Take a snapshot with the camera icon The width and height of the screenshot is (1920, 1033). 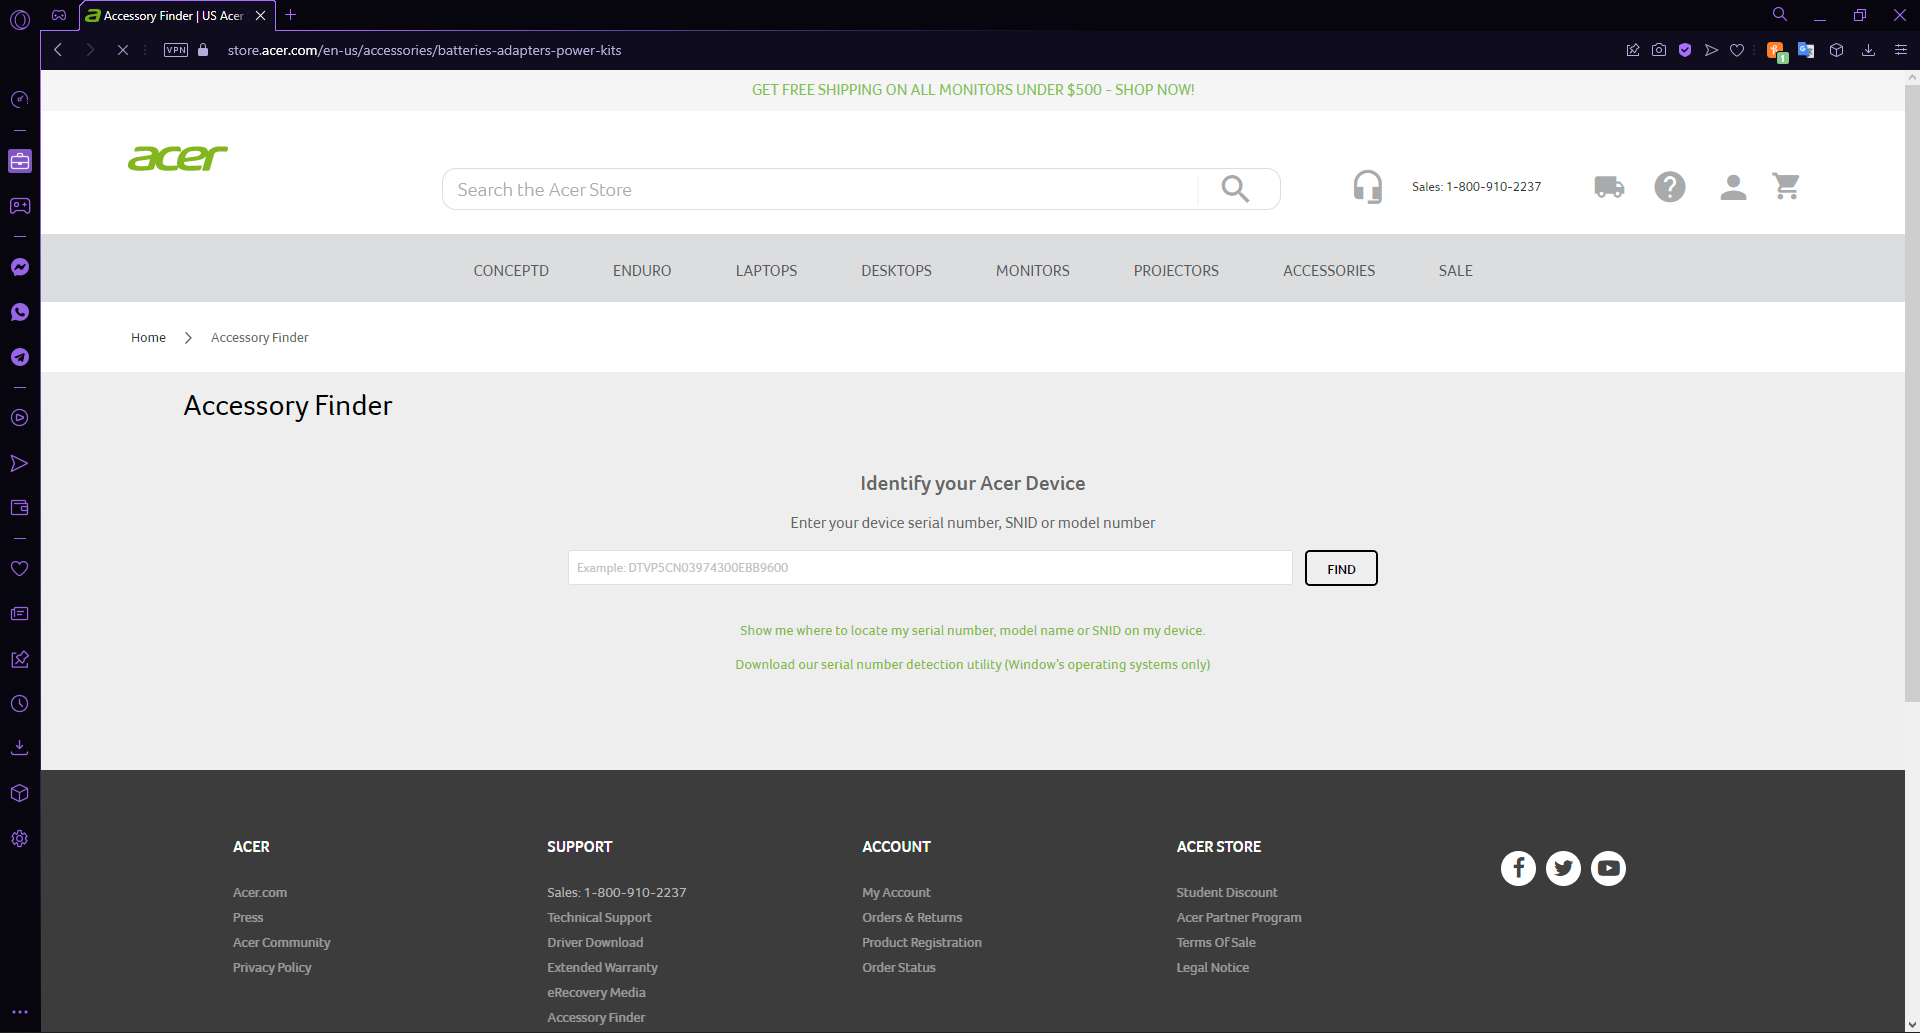click(x=1659, y=50)
